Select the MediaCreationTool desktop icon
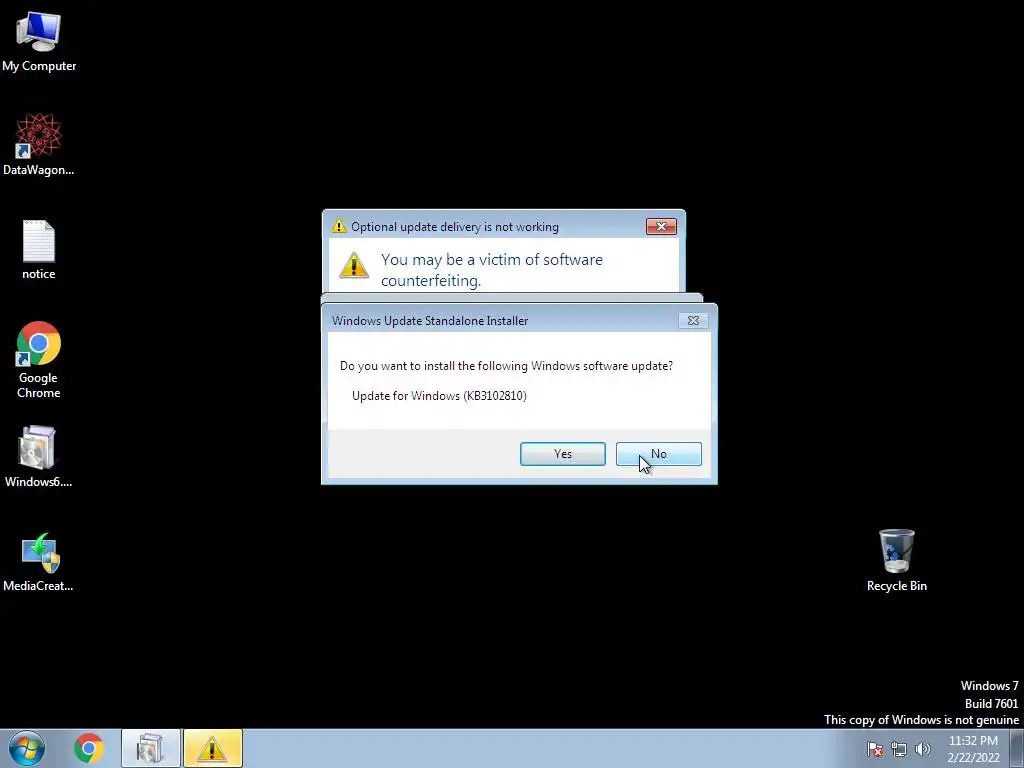Viewport: 1024px width, 768px height. 39,562
